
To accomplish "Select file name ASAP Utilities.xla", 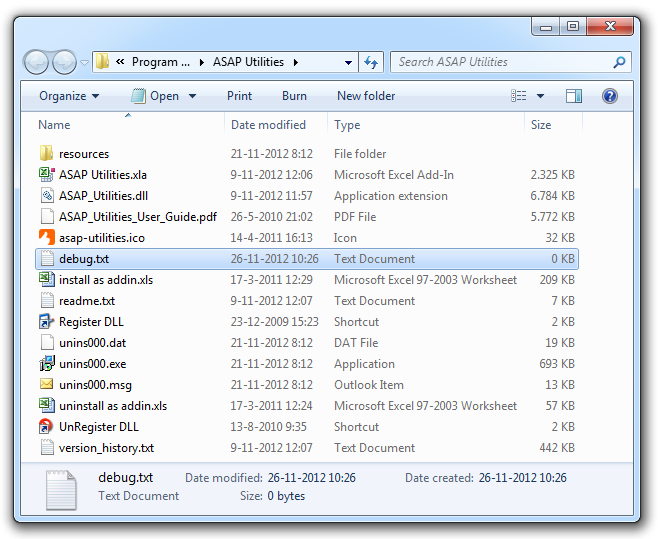I will tap(103, 175).
